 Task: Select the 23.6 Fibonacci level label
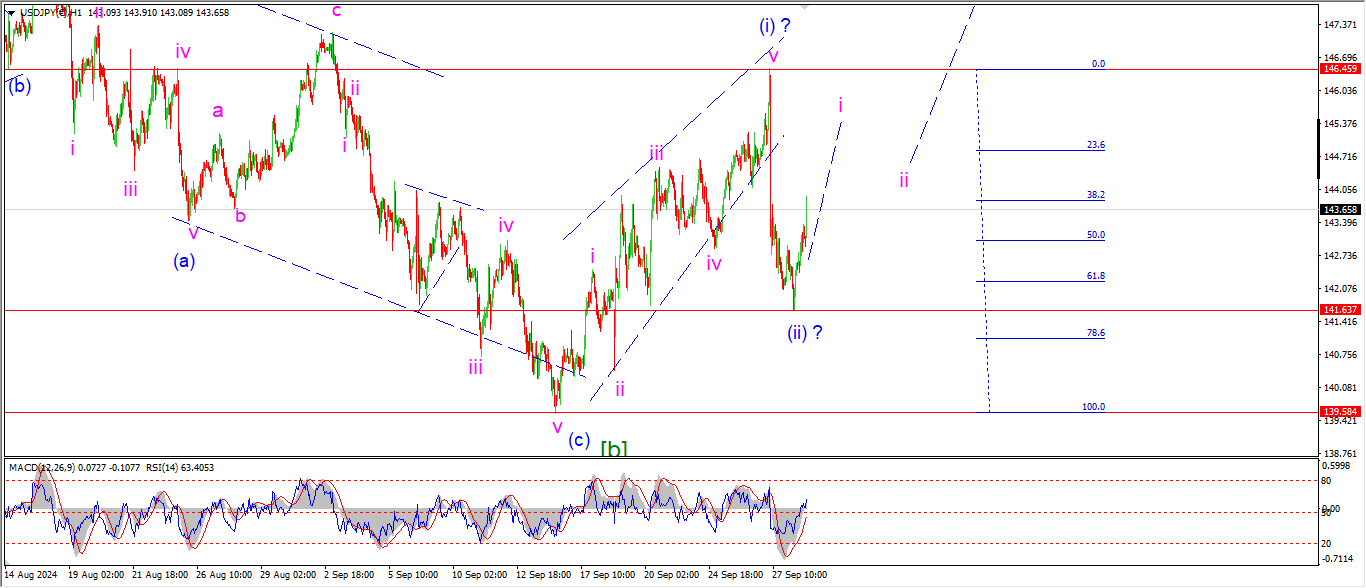(x=1096, y=145)
